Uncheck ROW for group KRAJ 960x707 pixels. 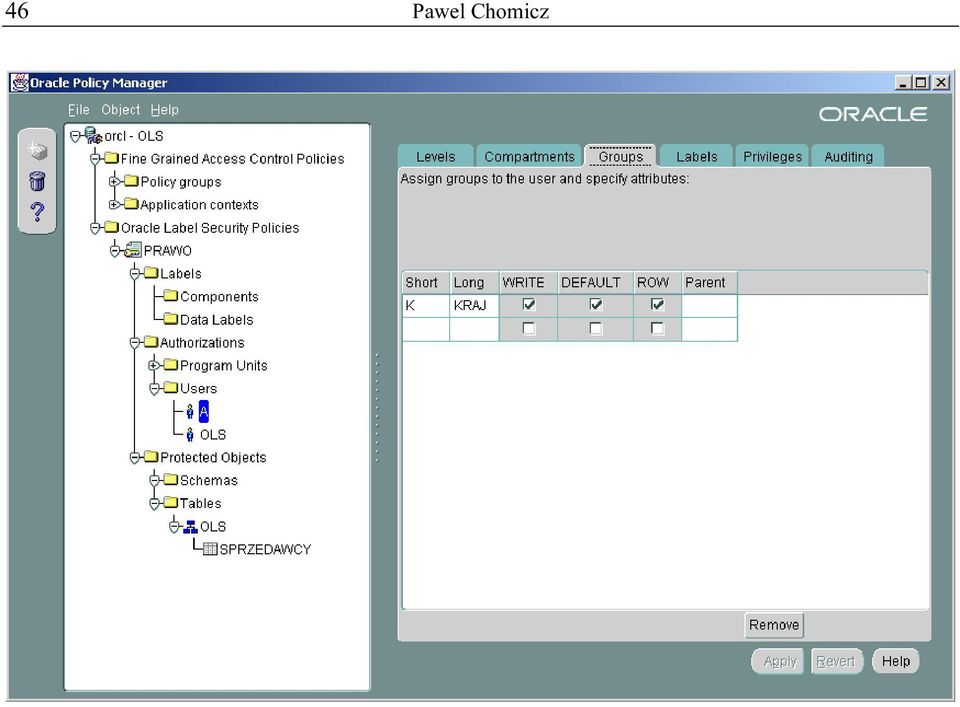pyautogui.click(x=657, y=304)
